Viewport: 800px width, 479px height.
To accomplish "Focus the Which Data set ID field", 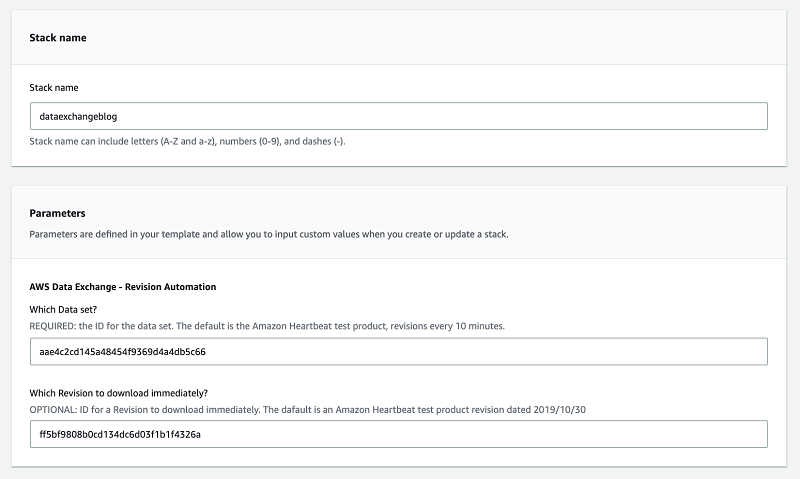I will coord(398,352).
